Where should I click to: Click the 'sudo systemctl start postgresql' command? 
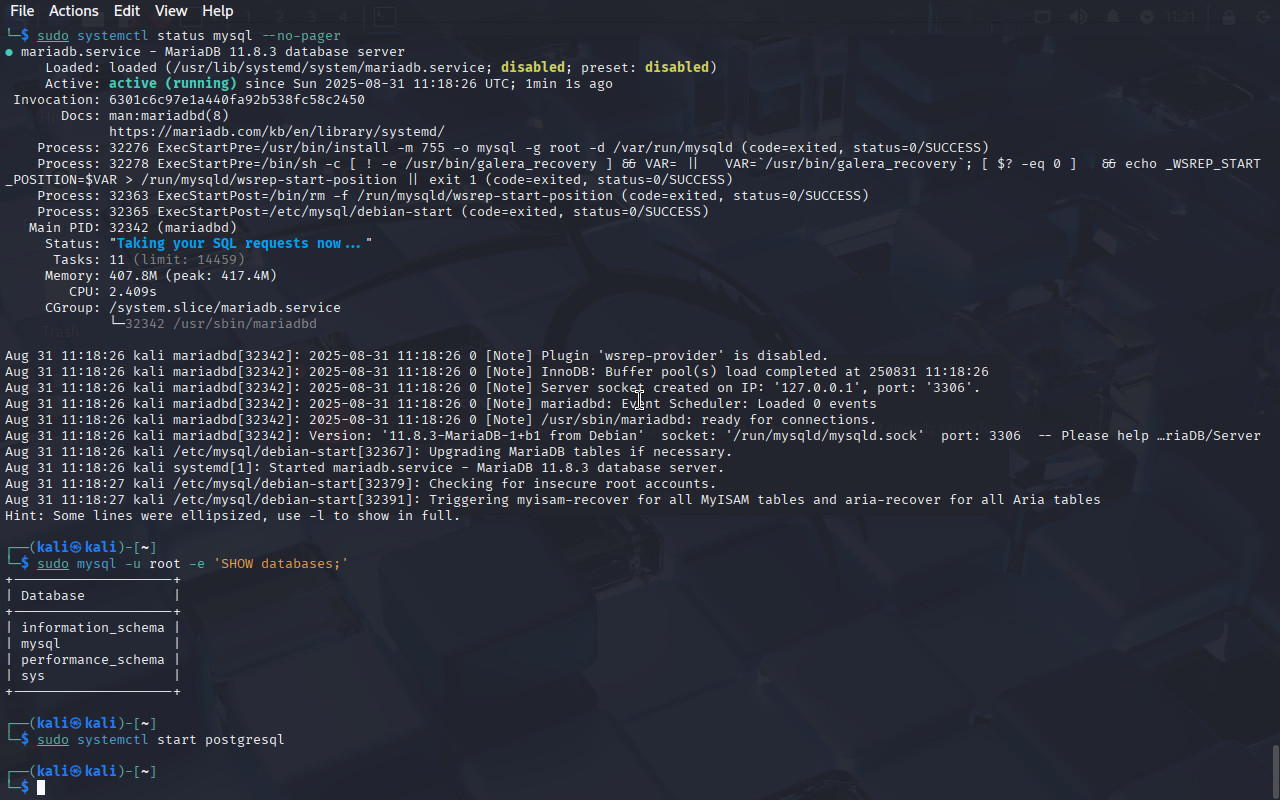pyautogui.click(x=161, y=740)
